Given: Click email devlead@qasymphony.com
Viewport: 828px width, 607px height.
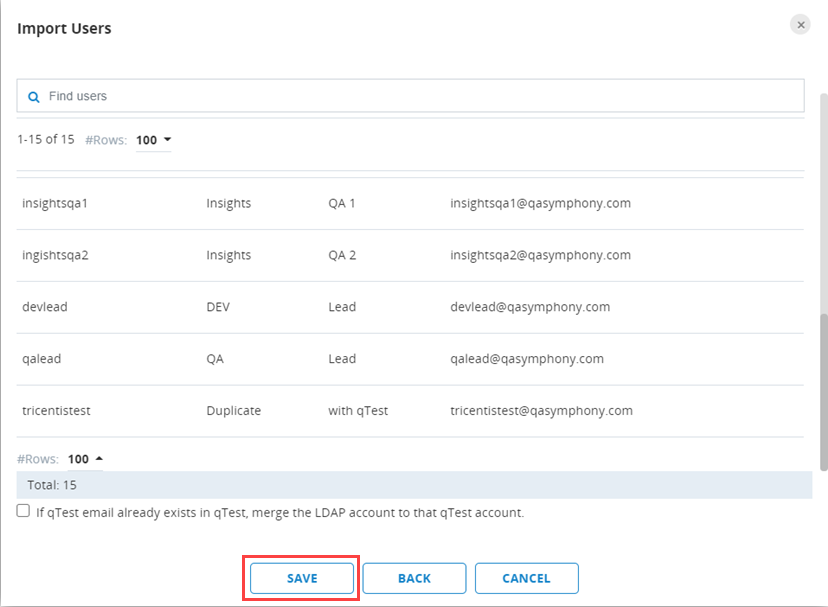Looking at the screenshot, I should (530, 307).
